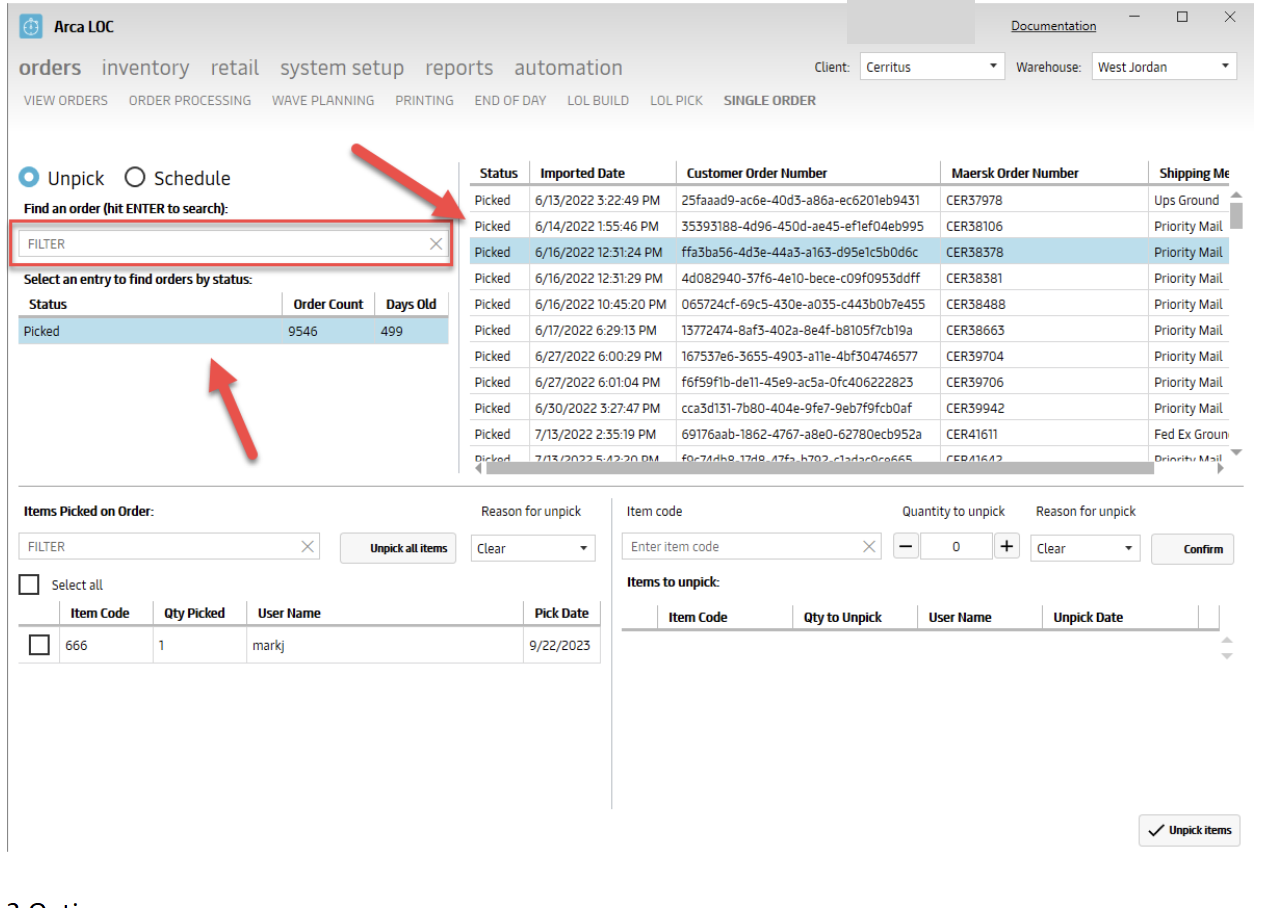
Task: Tick the checkbox for item code 666
Action: [39, 646]
